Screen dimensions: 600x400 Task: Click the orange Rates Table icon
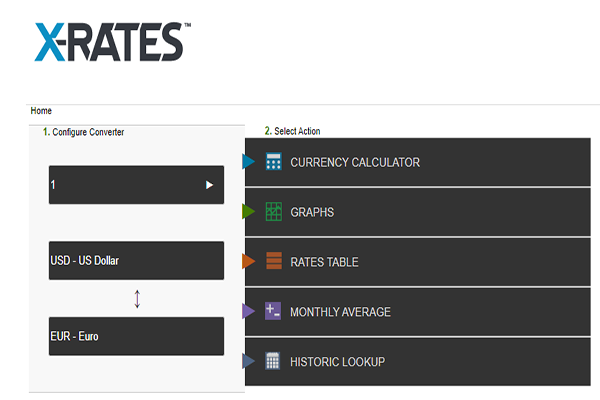click(273, 262)
